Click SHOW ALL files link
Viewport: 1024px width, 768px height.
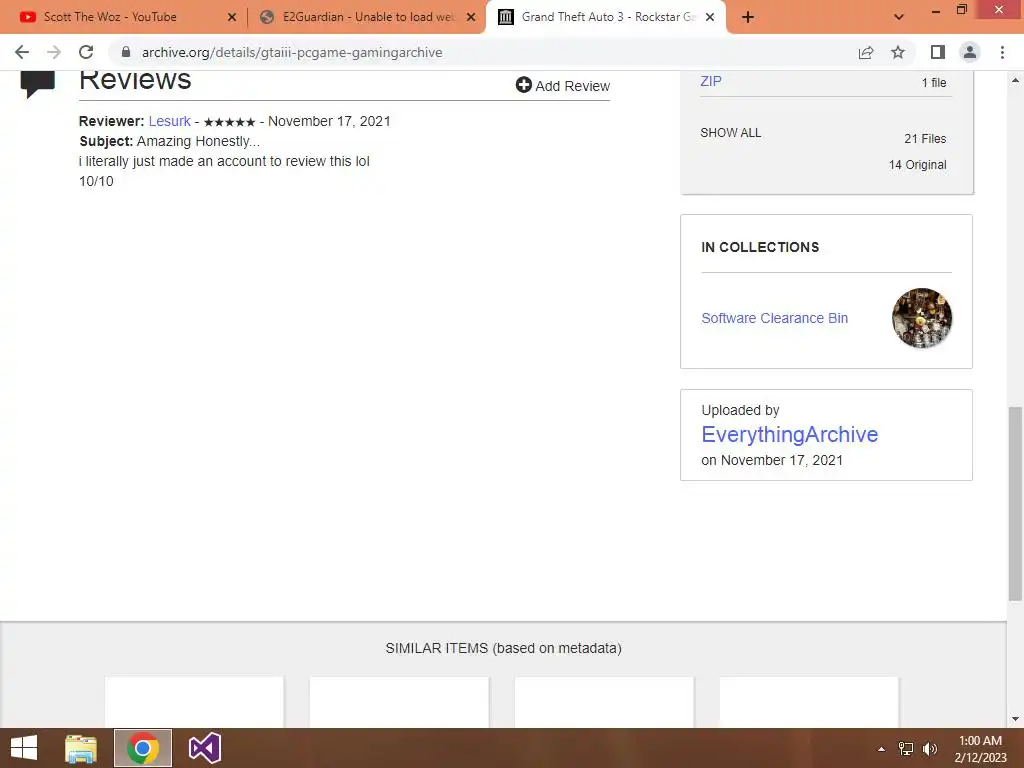(731, 133)
